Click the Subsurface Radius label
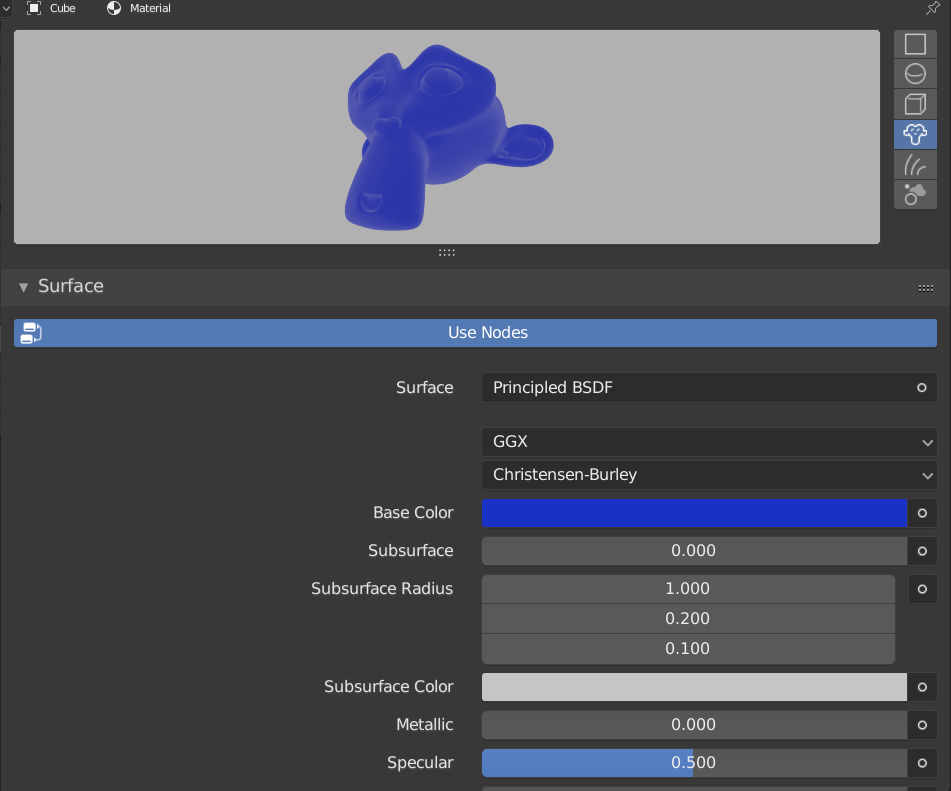 382,589
